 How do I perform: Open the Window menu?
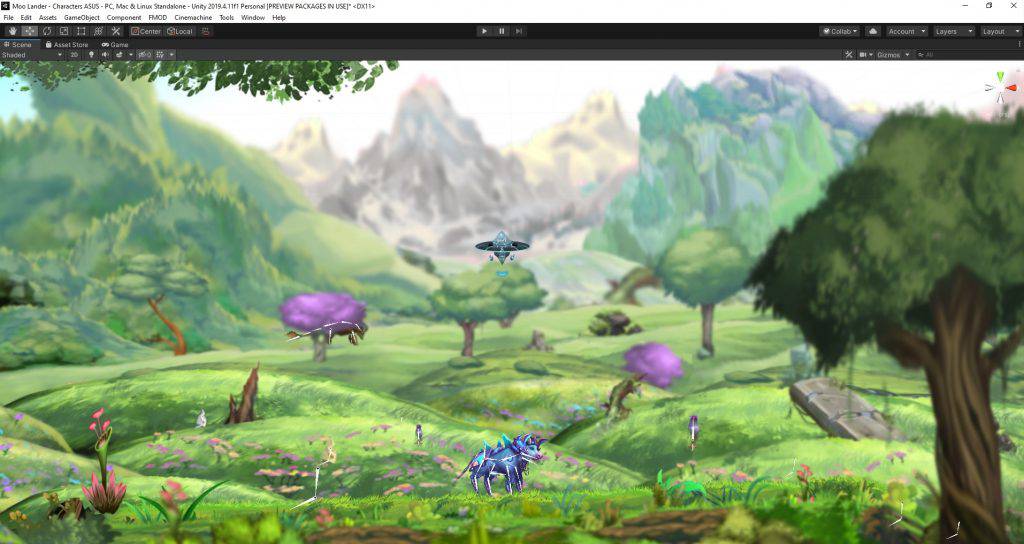coord(253,18)
